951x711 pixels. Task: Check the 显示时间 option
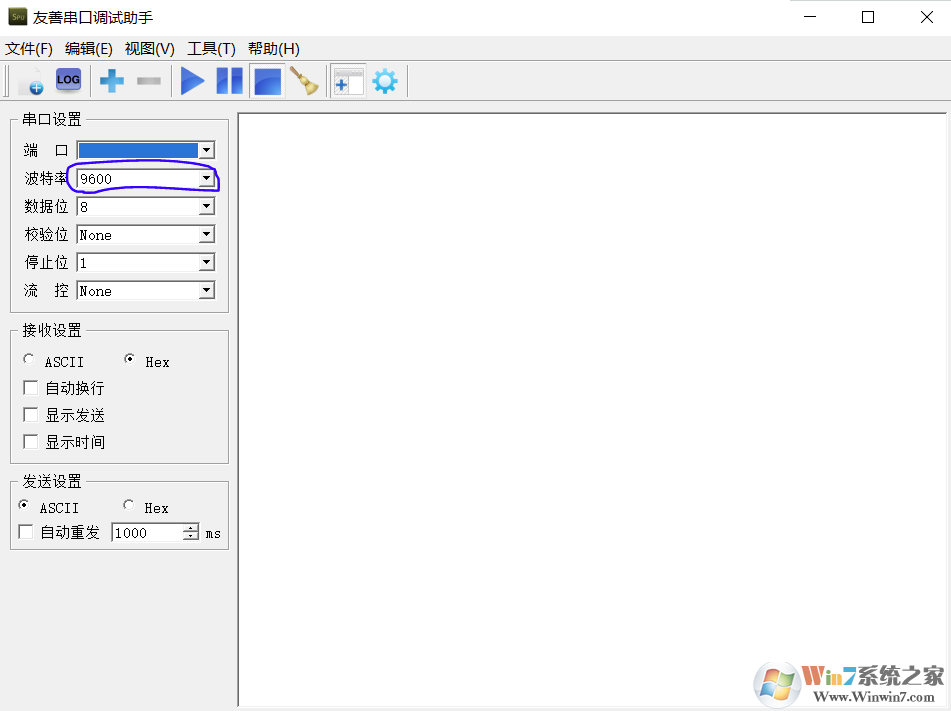(31, 442)
